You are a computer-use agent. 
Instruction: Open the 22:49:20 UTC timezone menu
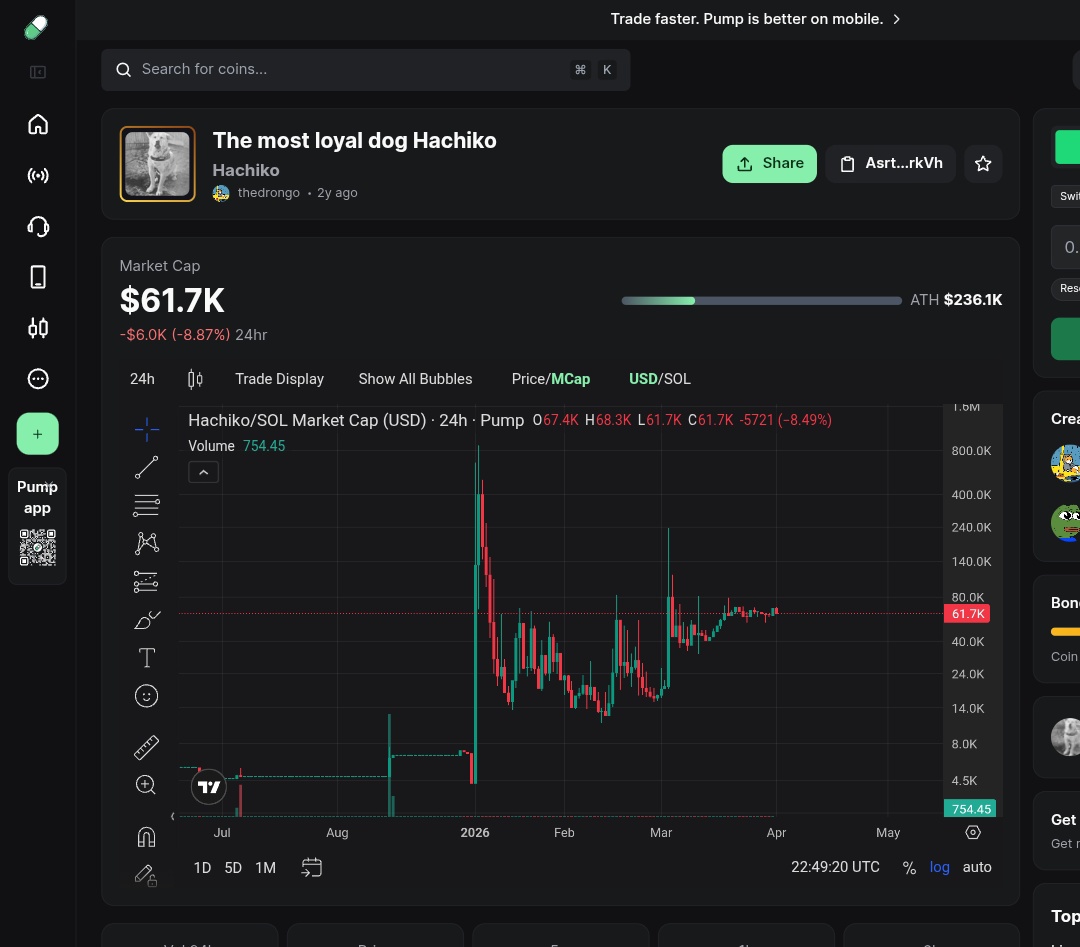[x=835, y=867]
